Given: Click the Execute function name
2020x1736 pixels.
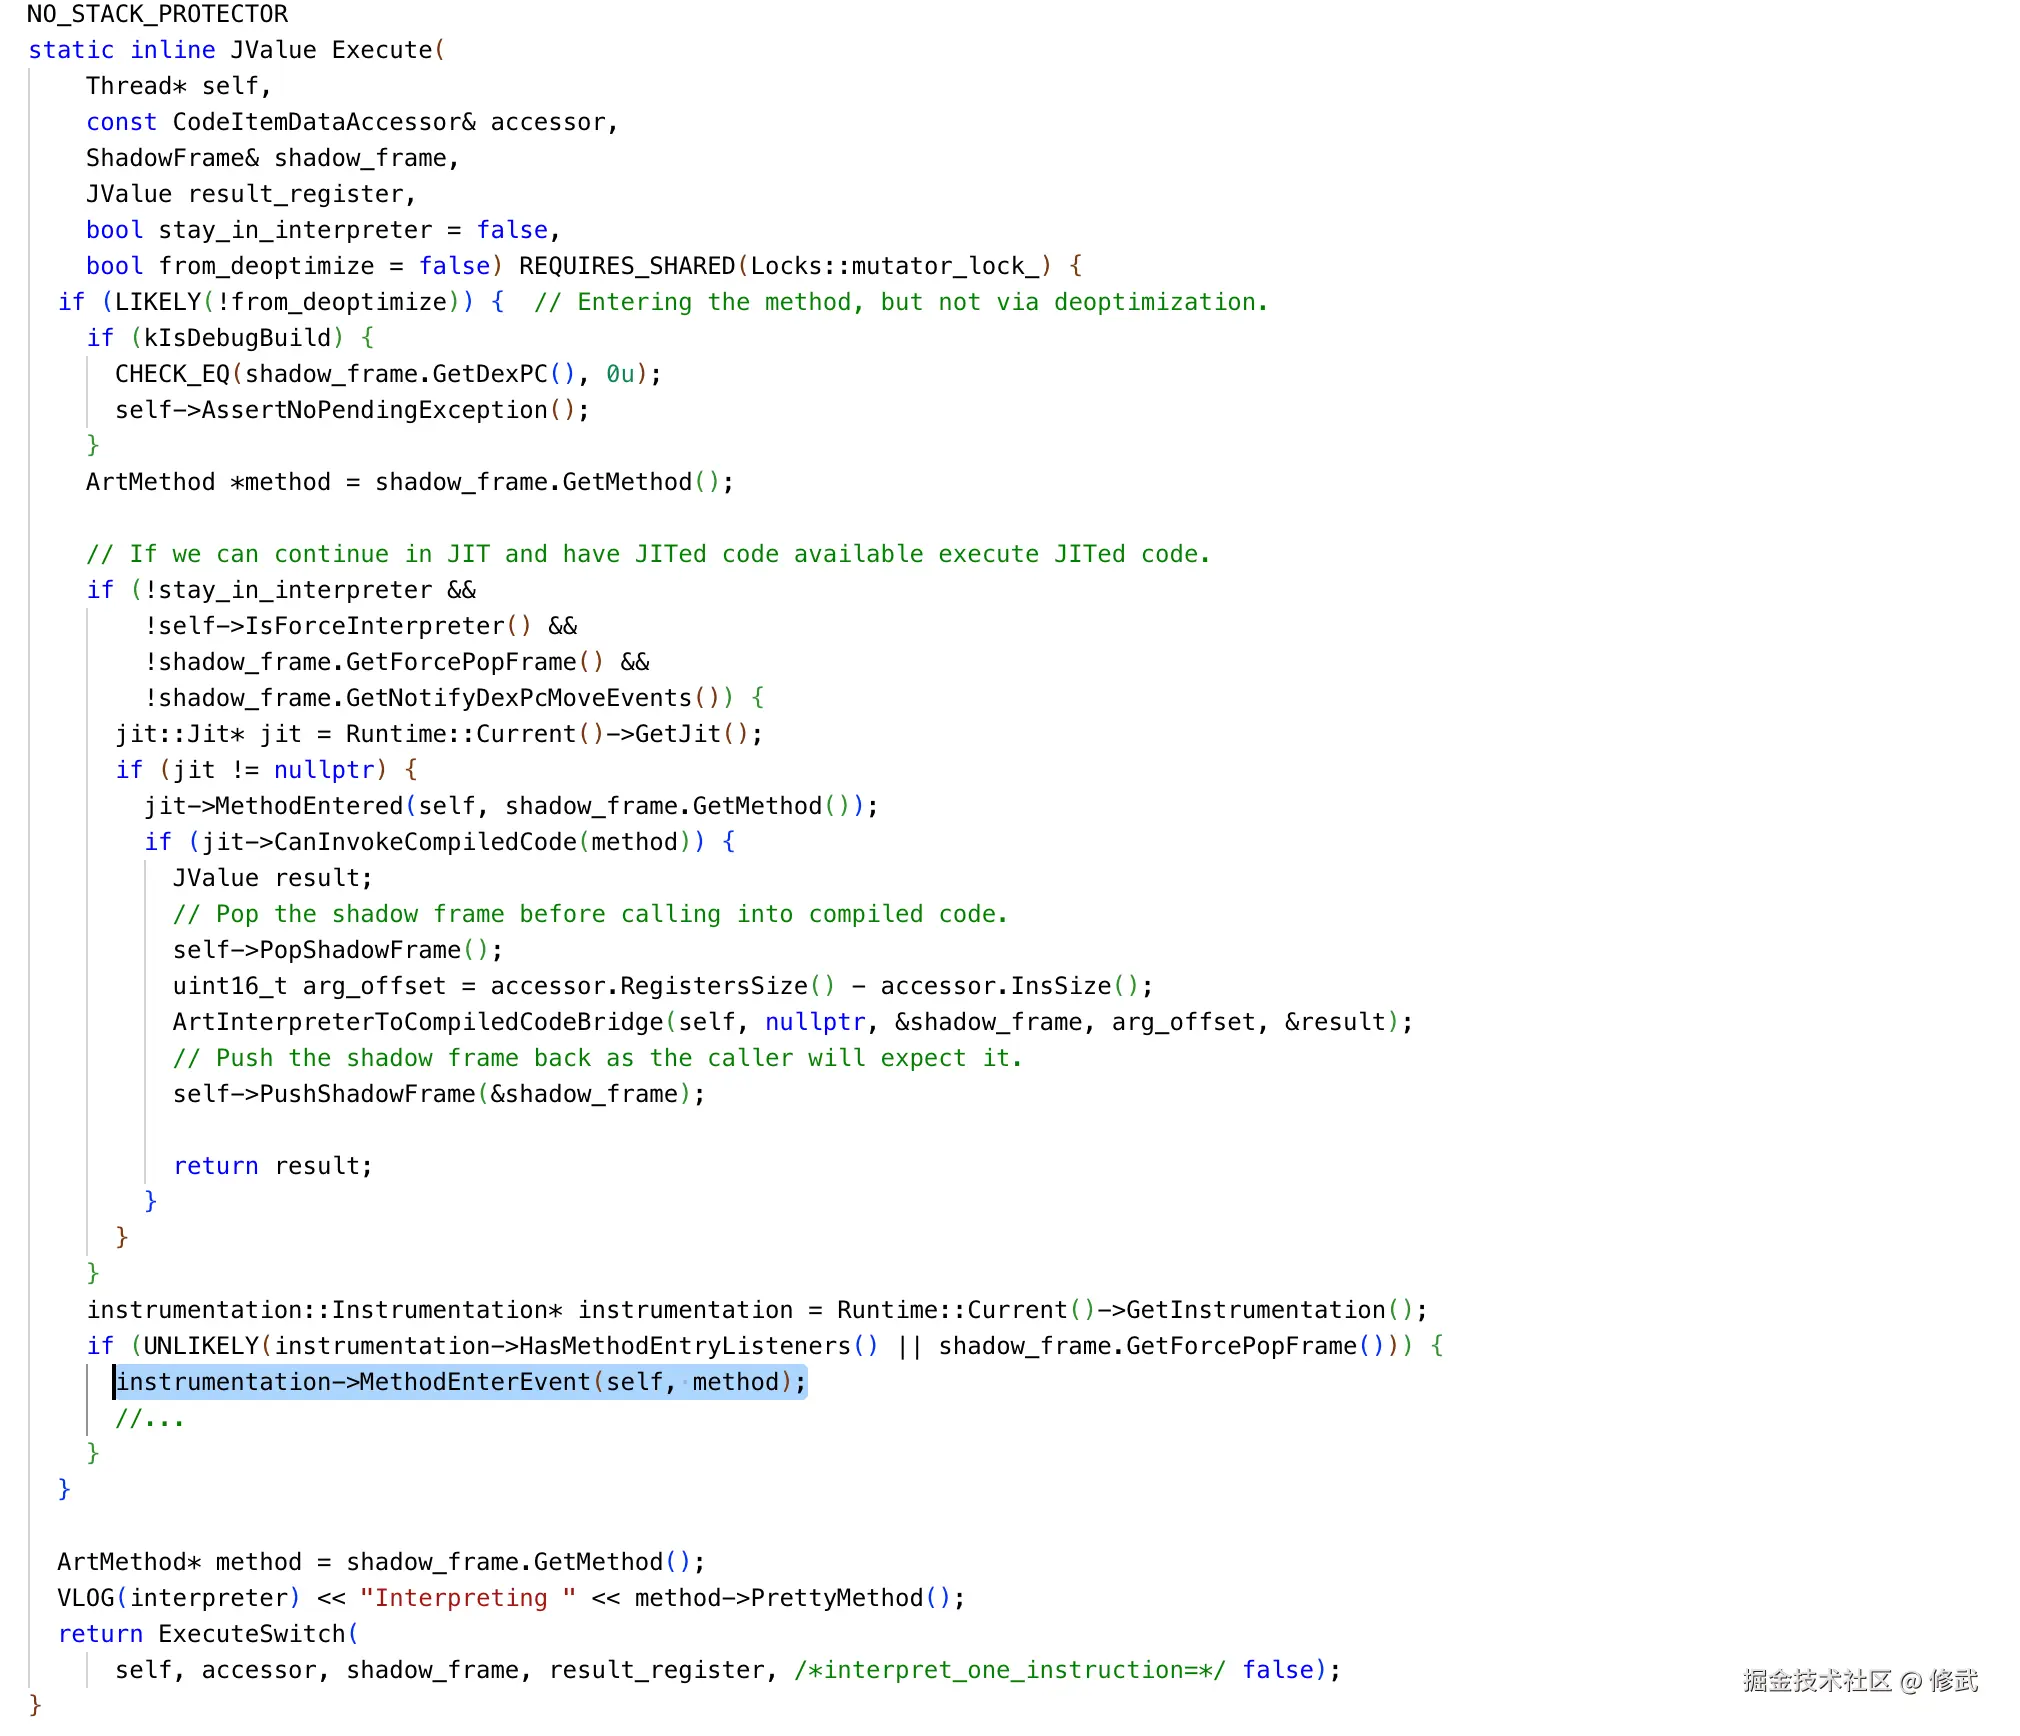Looking at the screenshot, I should click(382, 50).
